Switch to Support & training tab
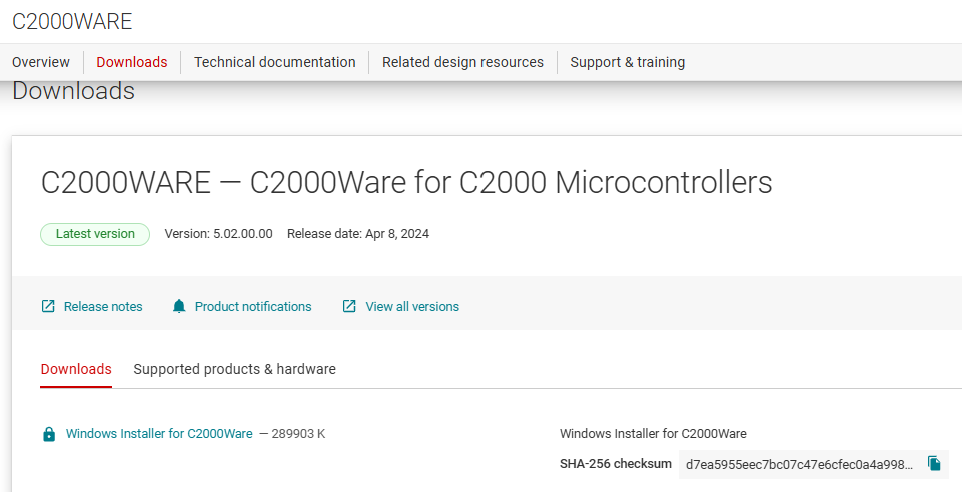The width and height of the screenshot is (962, 492). tap(628, 62)
